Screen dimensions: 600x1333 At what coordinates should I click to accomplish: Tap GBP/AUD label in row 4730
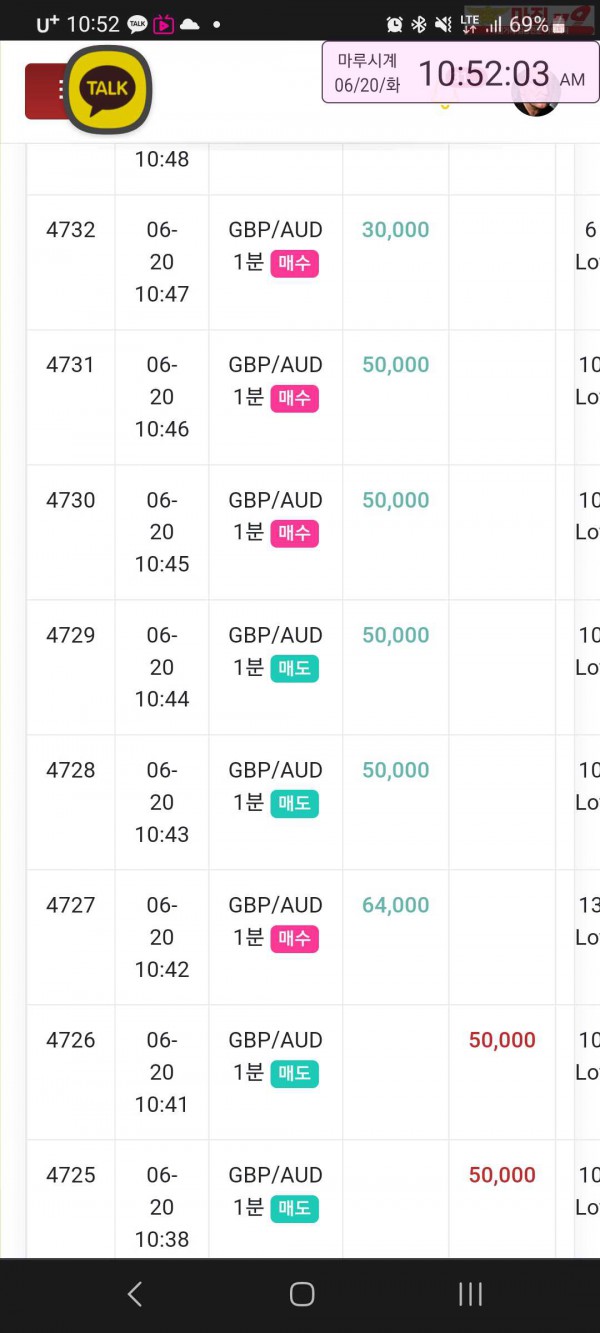tap(275, 500)
